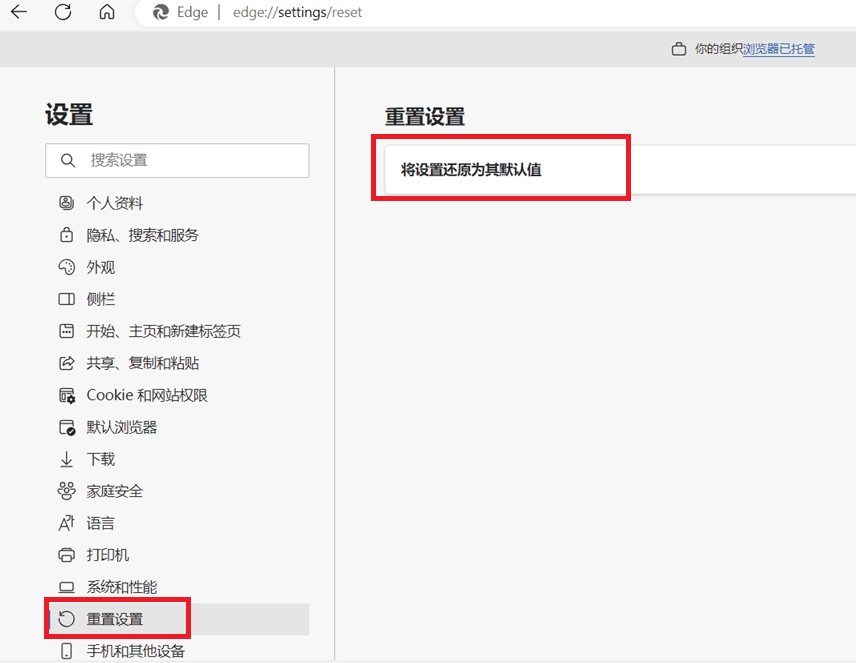
Task: Select the 语言 language settings icon
Action: tap(65, 523)
